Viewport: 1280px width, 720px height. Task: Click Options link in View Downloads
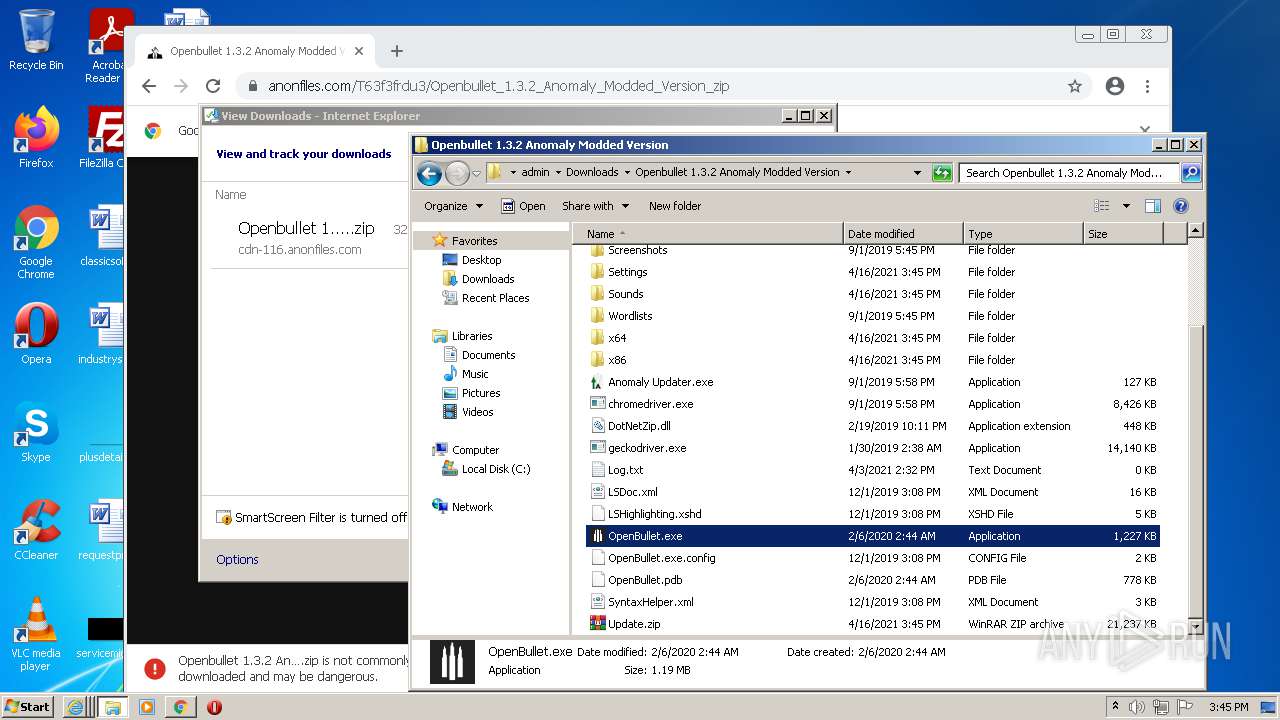coord(237,560)
